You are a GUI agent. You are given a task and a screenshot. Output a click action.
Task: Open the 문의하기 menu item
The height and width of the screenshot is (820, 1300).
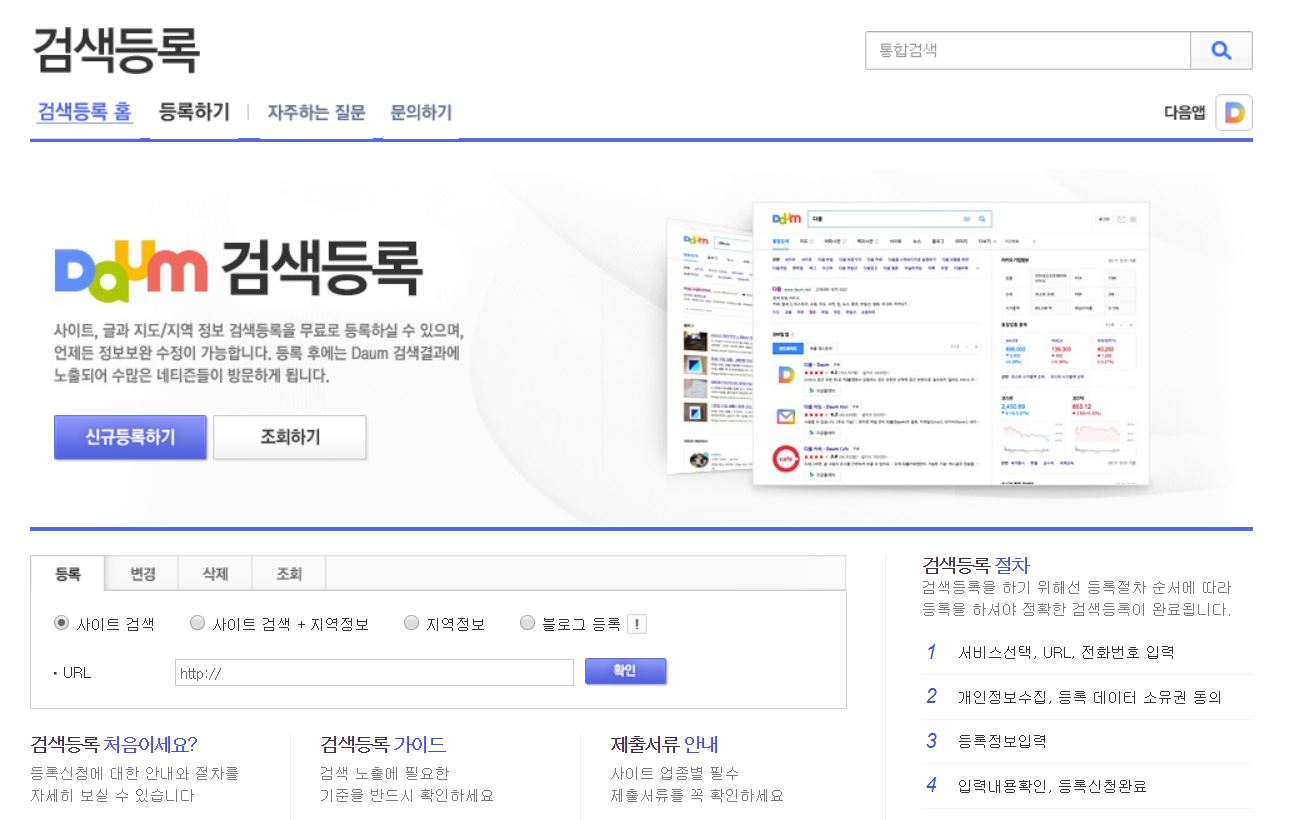pos(421,113)
